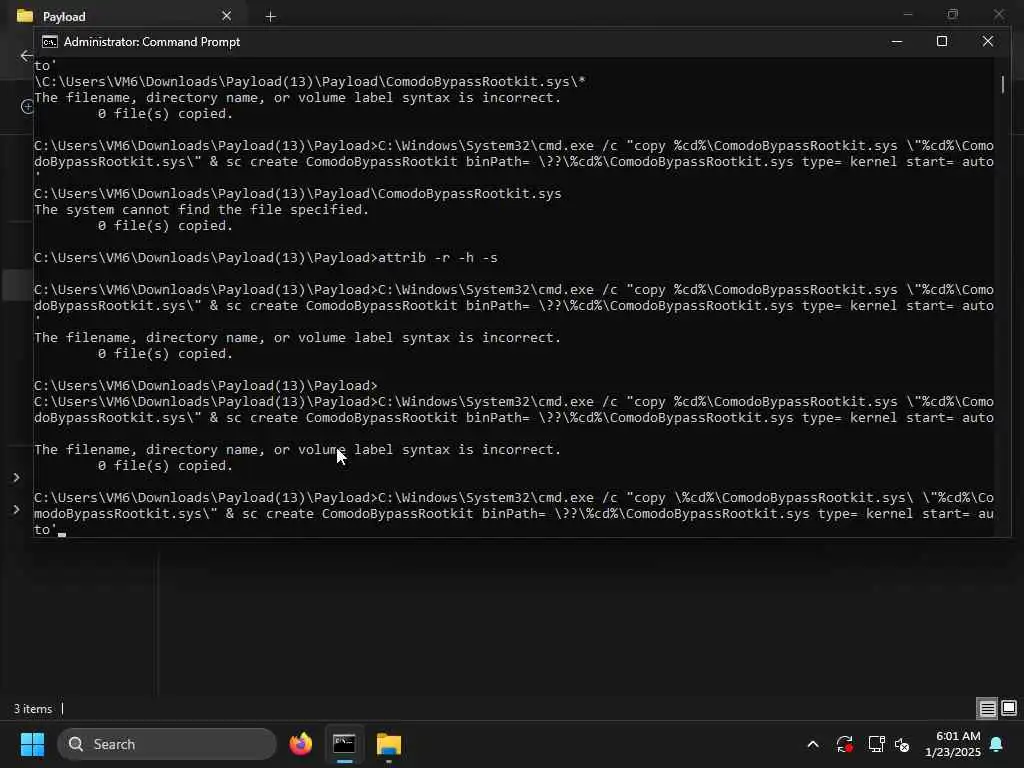Maximize the Command Prompt window

pos(942,41)
